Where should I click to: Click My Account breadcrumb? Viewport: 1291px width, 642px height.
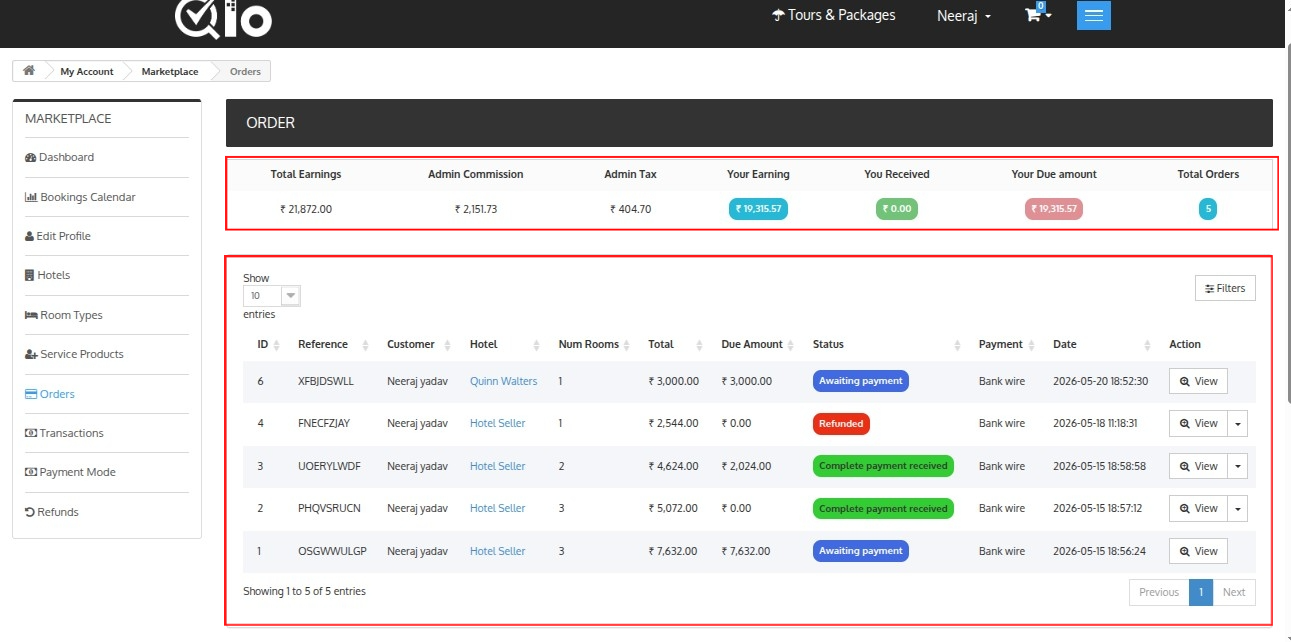[x=87, y=72]
